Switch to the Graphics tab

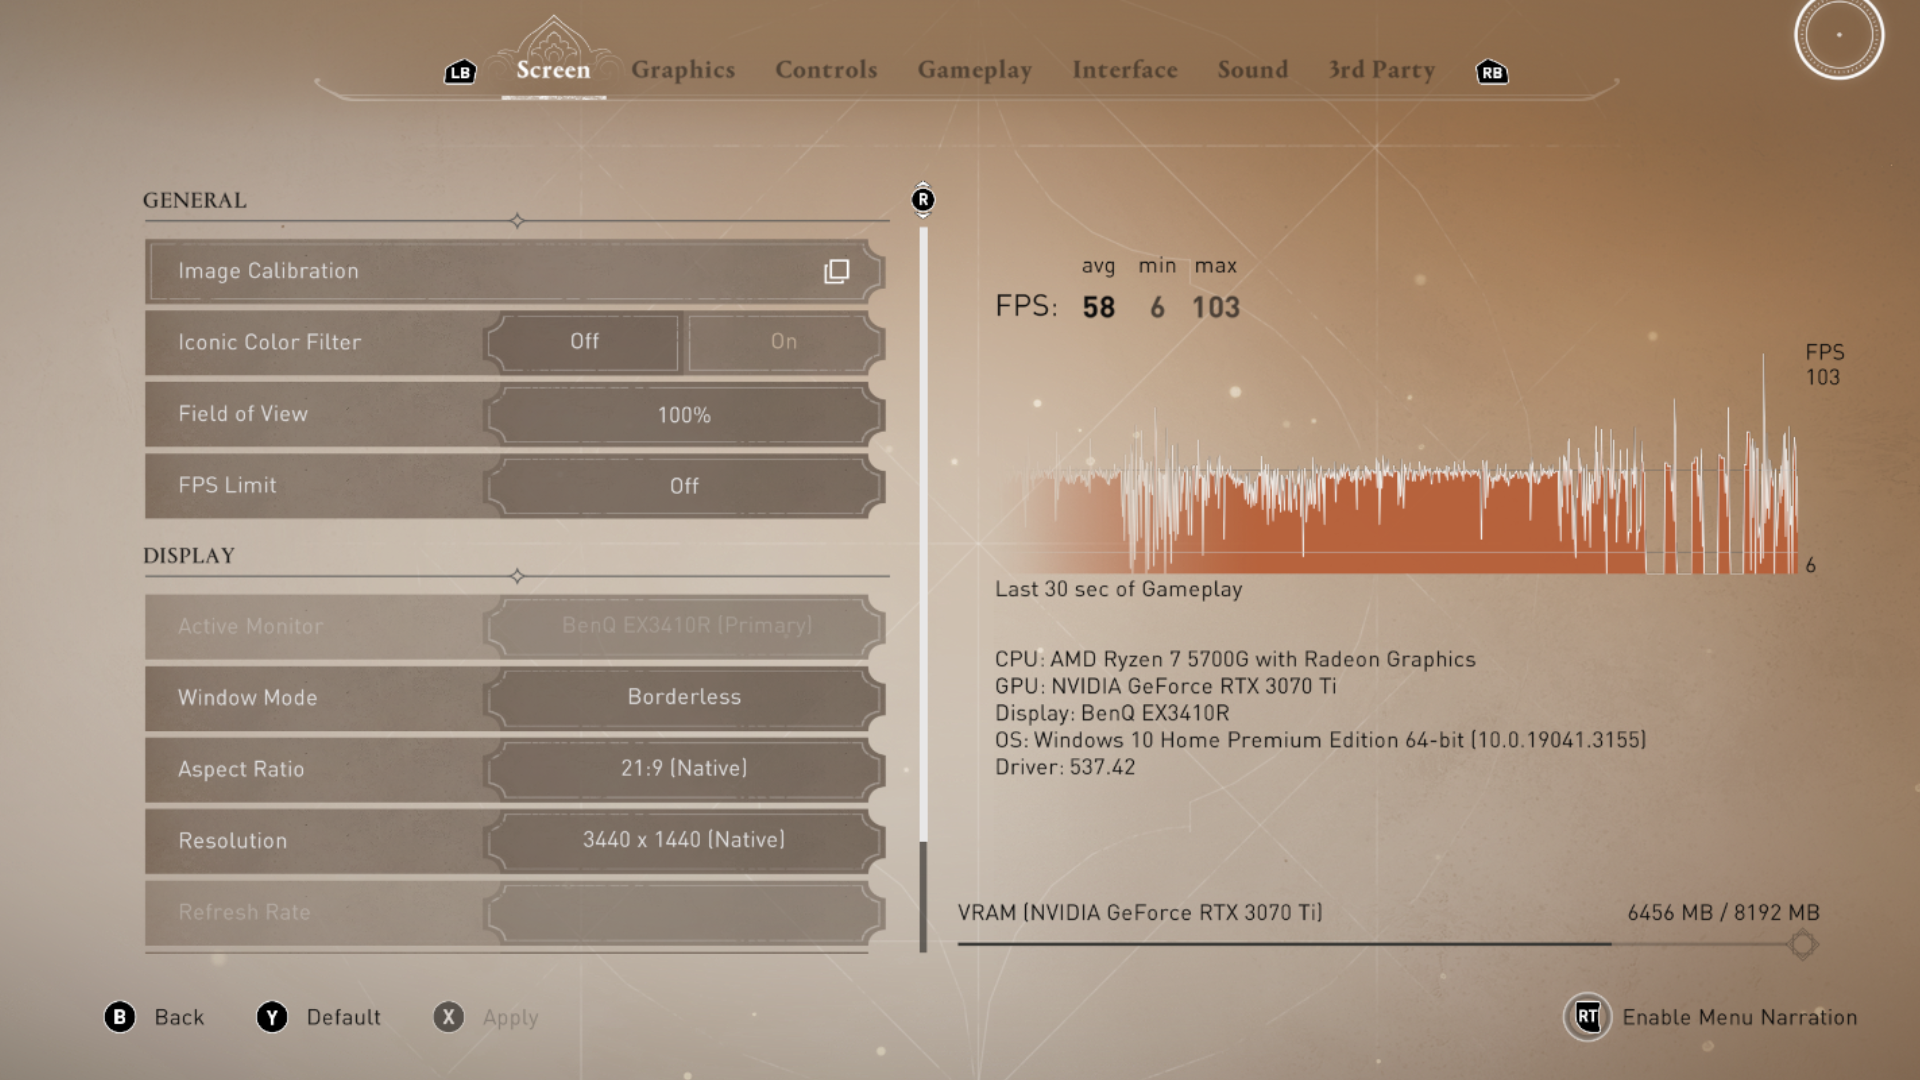(x=683, y=70)
